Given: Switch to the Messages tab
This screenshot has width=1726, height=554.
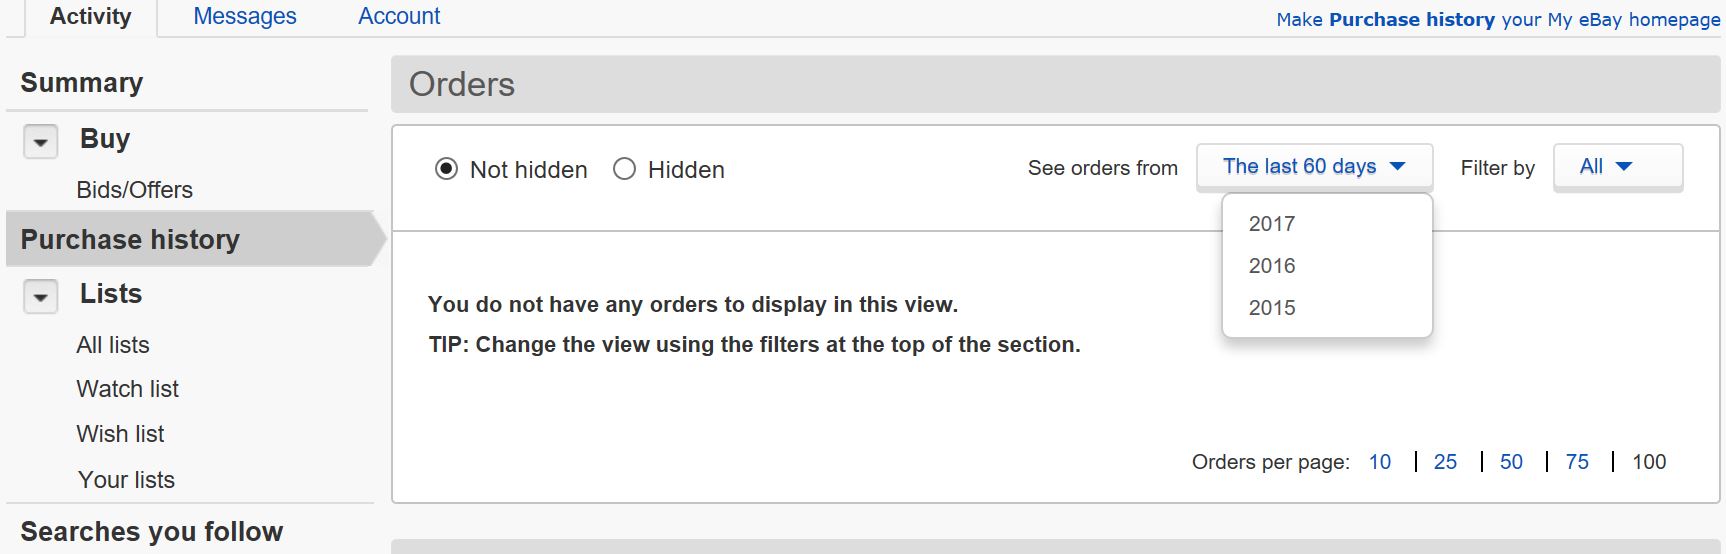Looking at the screenshot, I should (245, 17).
